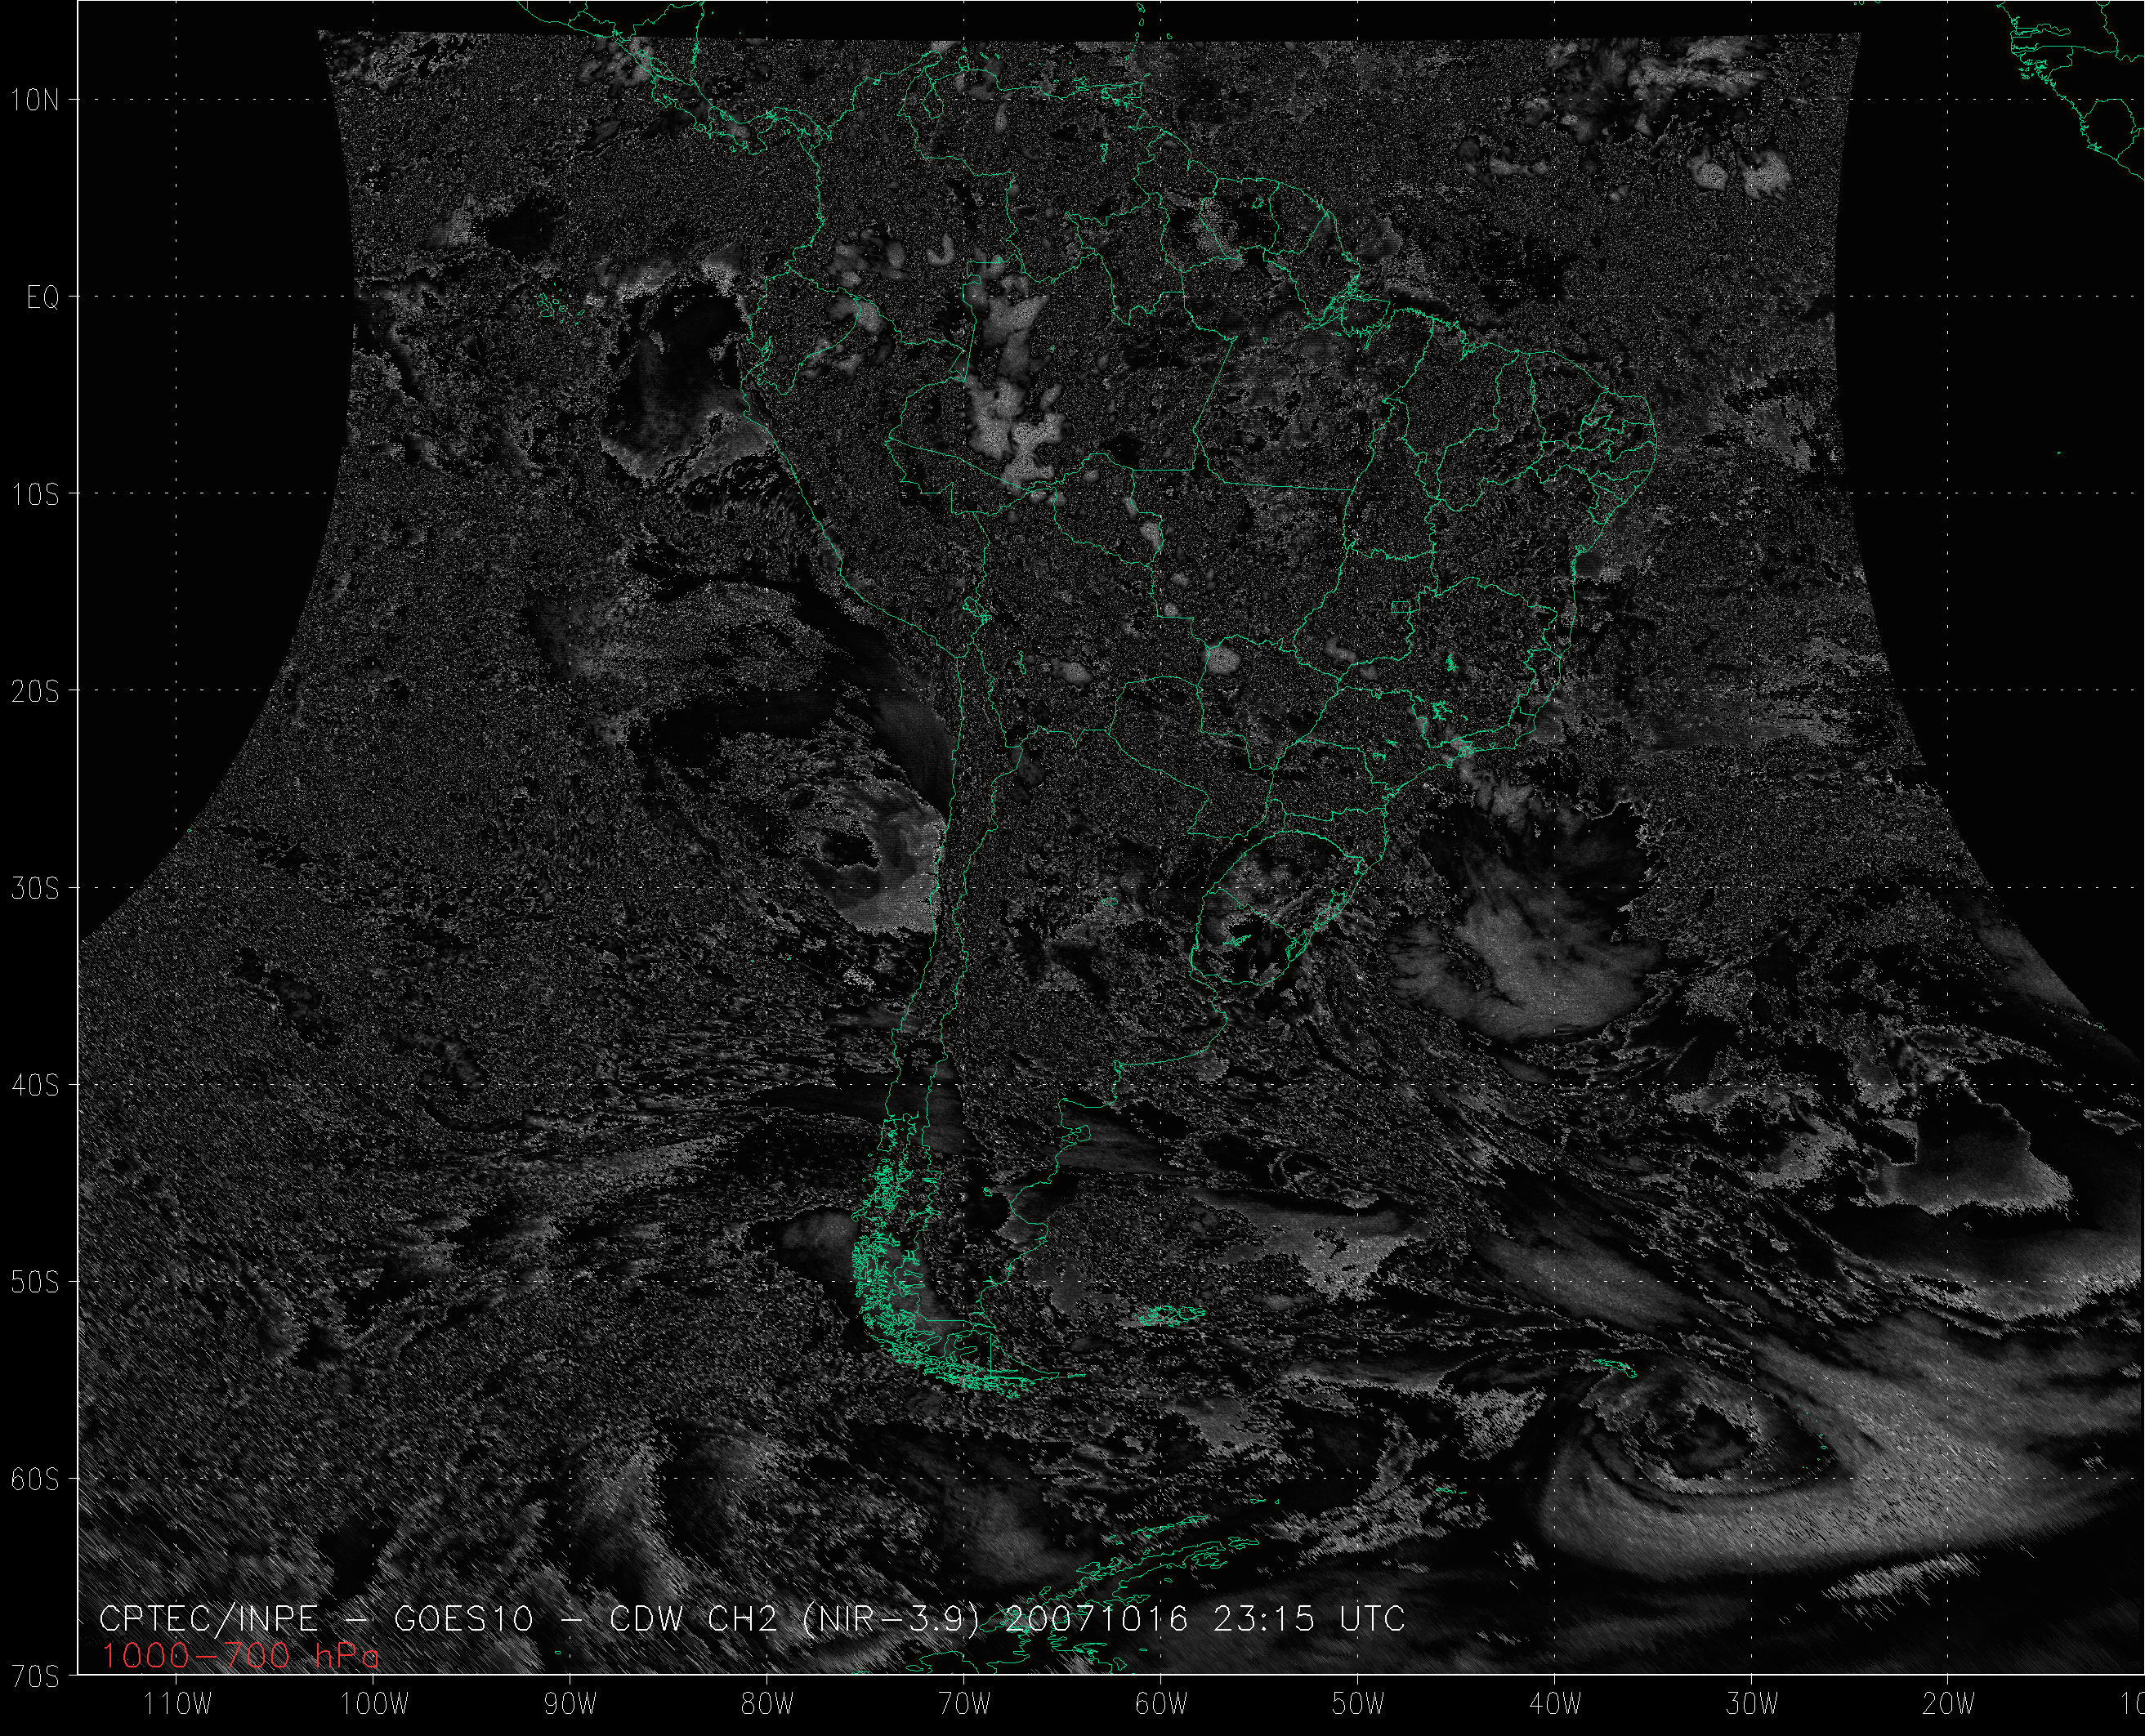Screen dimensions: 2145x1736
Task: Click the 10N latitude label
Action: click(36, 100)
